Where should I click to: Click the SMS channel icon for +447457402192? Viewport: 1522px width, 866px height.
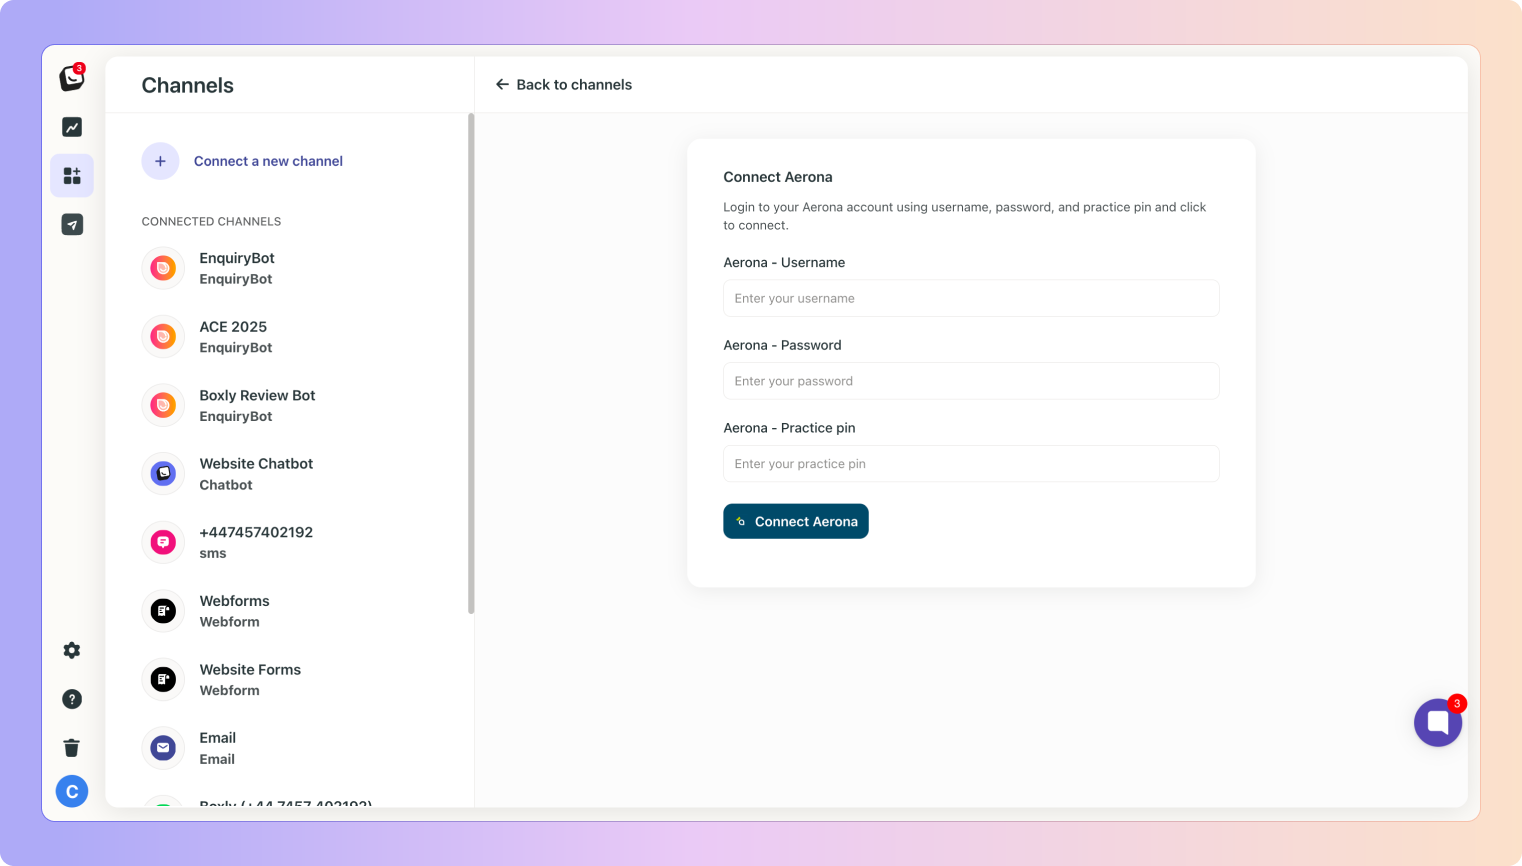163,542
